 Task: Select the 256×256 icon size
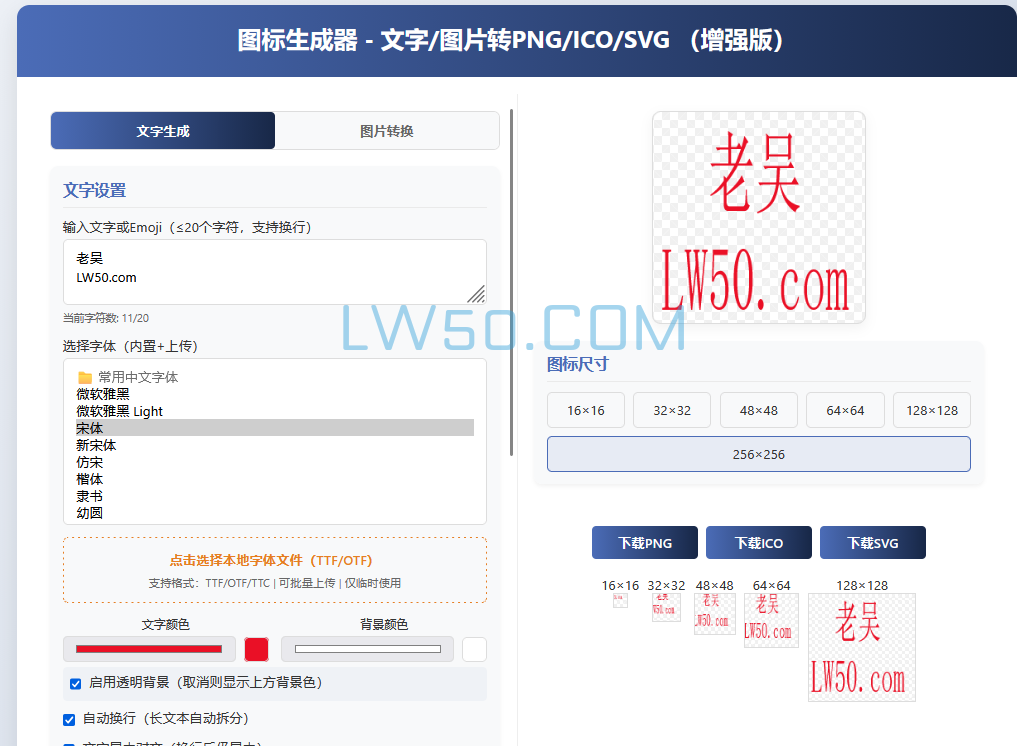[758, 453]
